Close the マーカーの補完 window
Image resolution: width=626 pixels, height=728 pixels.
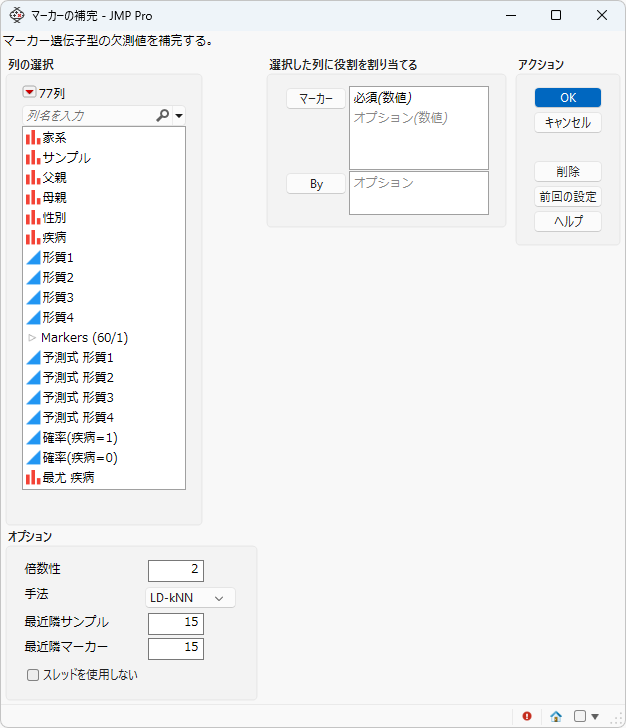(602, 15)
